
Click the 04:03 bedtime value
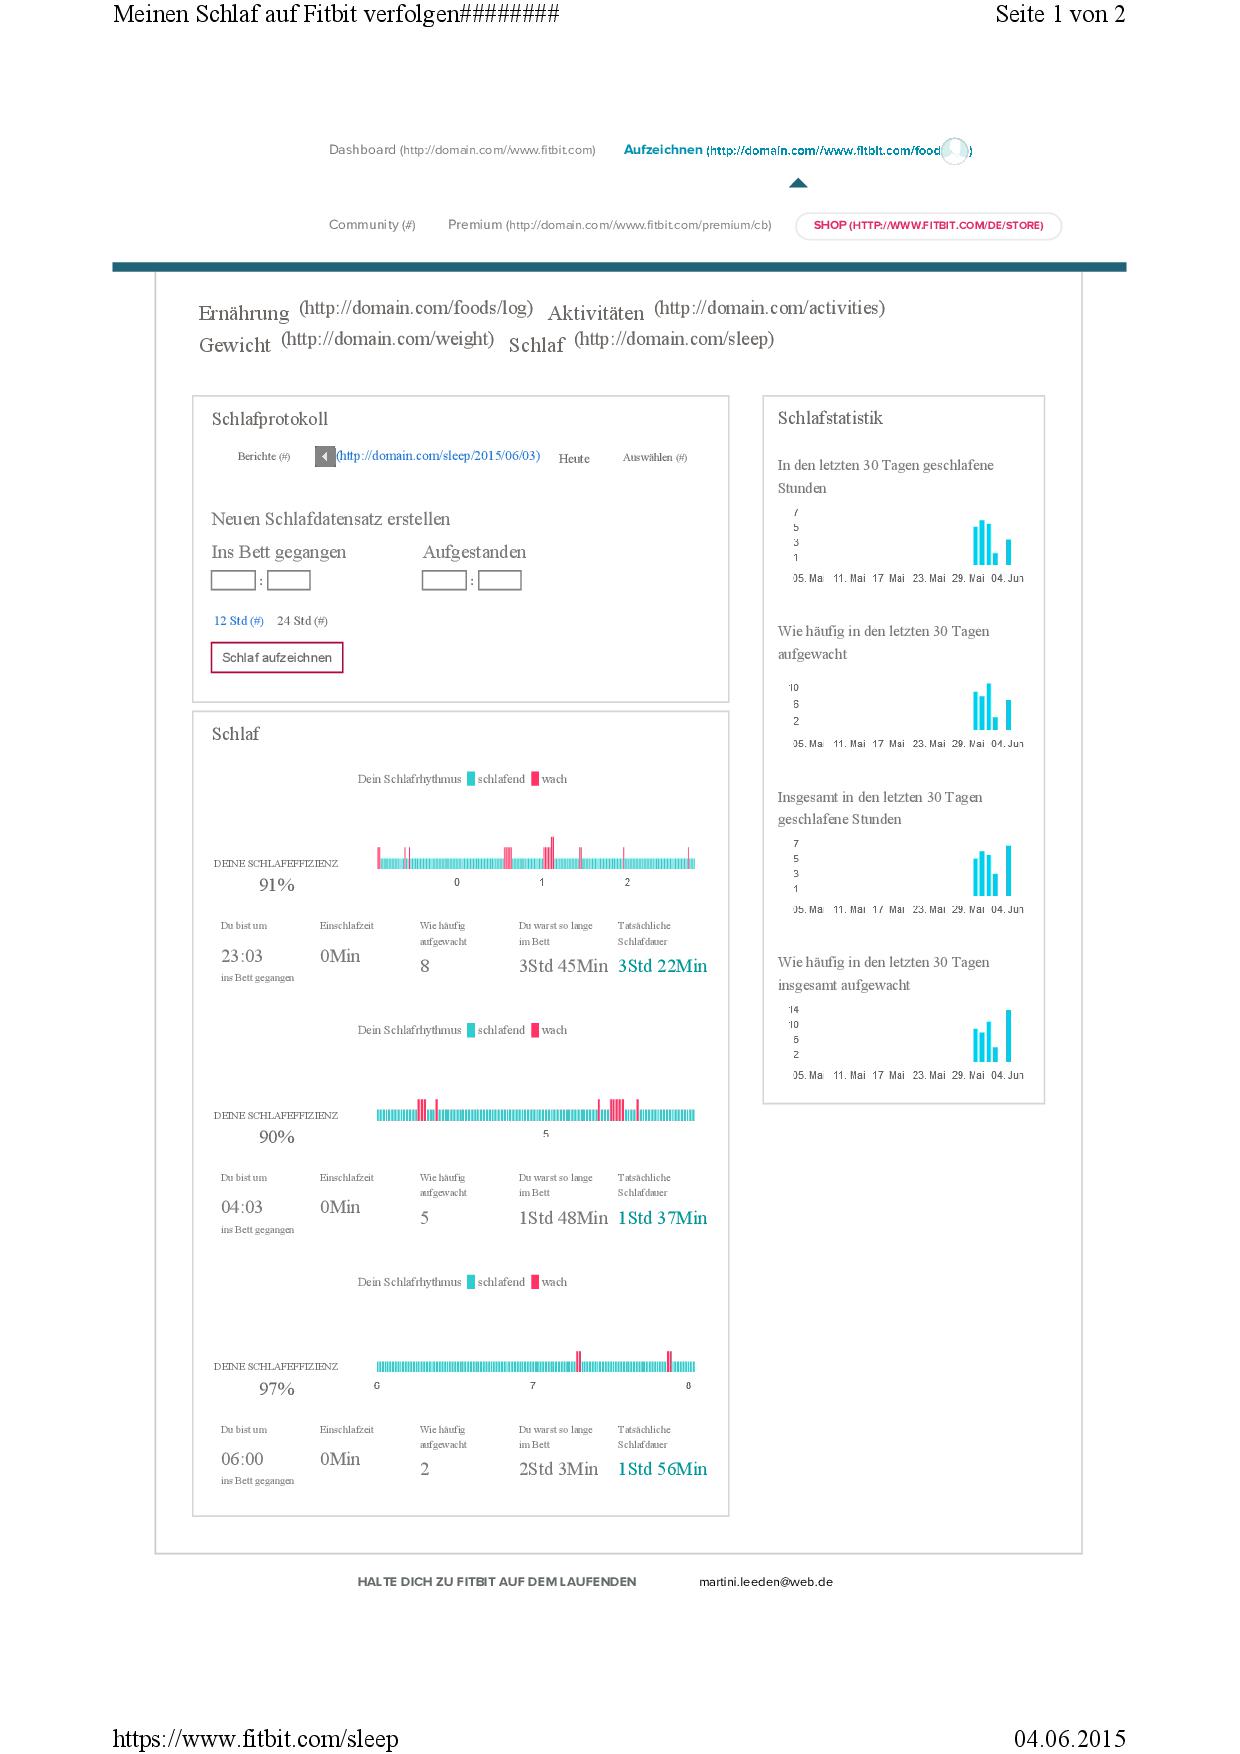click(x=242, y=1207)
